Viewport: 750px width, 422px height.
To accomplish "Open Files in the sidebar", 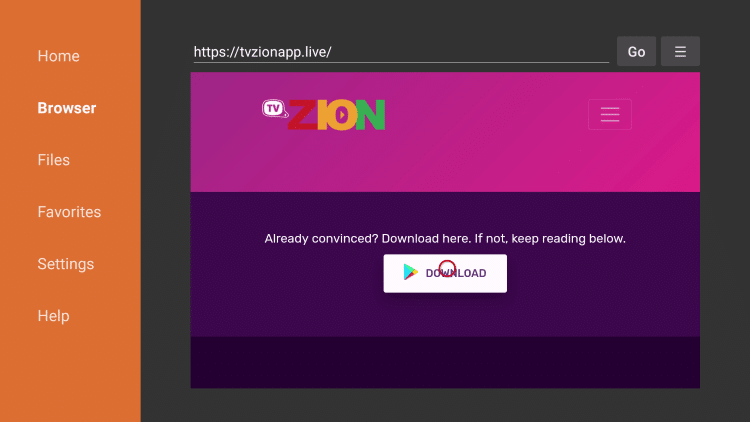I will pyautogui.click(x=54, y=160).
